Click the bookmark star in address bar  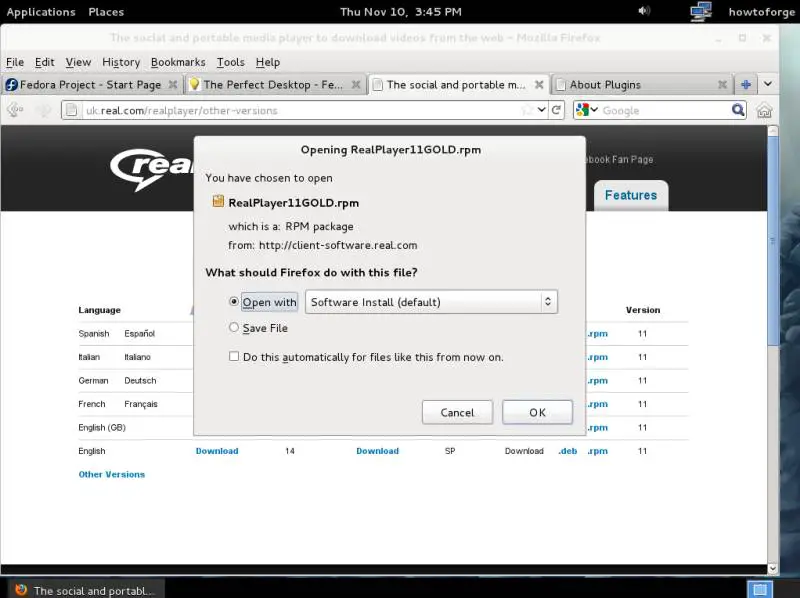527,110
